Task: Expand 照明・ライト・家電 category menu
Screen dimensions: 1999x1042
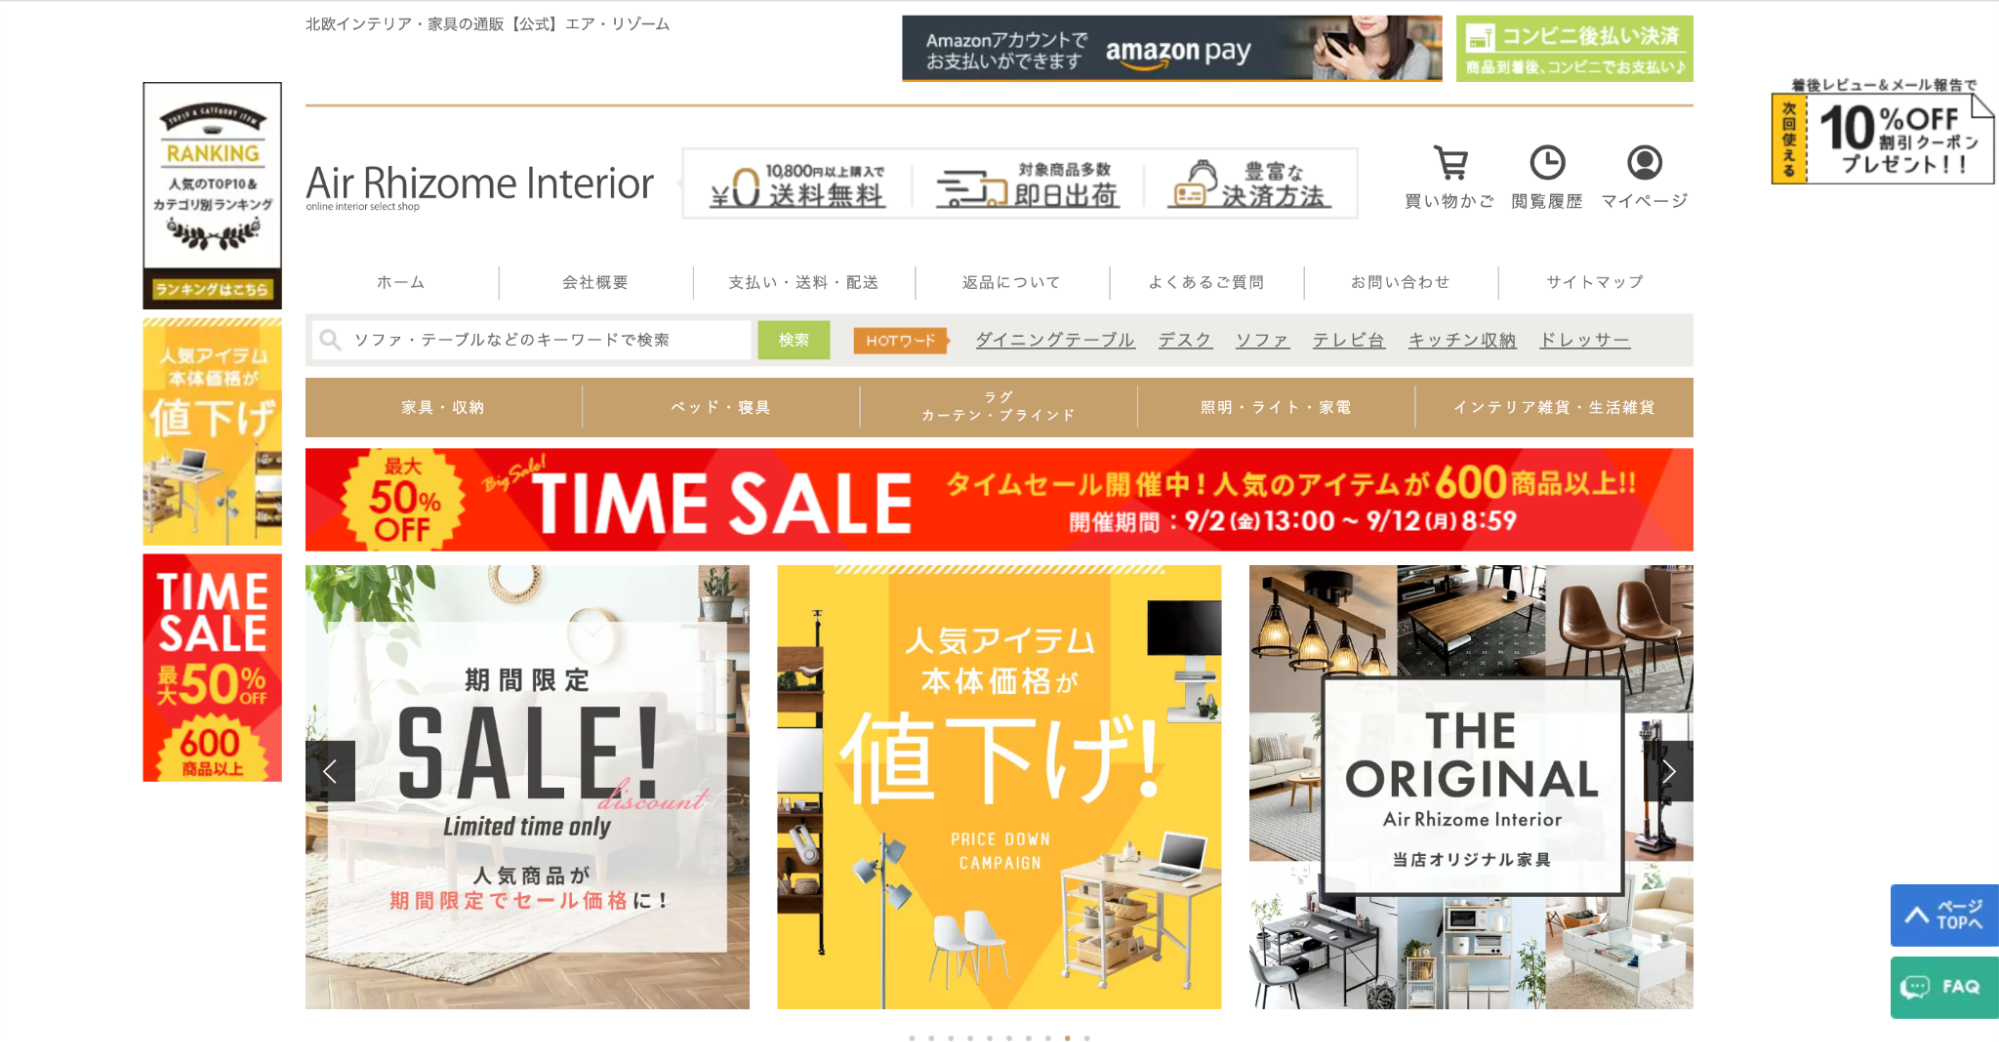Action: 1276,407
